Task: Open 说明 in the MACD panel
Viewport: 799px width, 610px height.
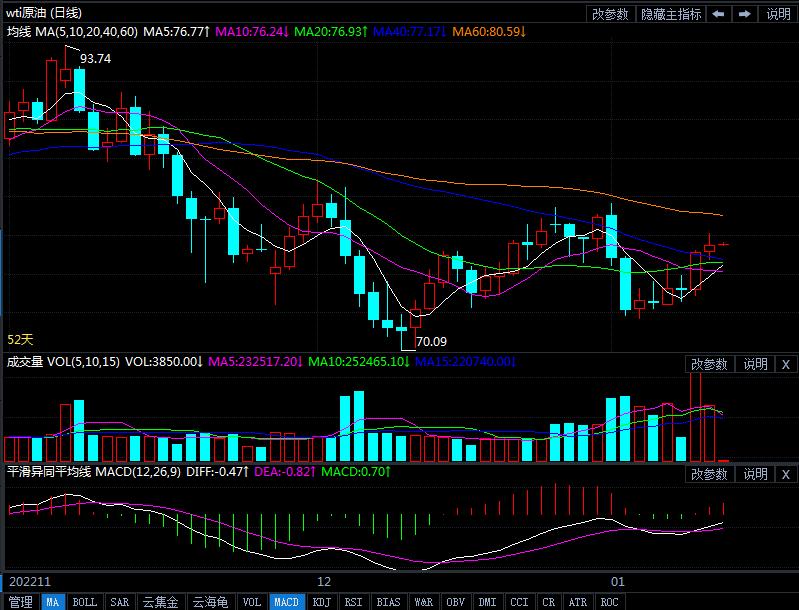Action: pos(755,474)
